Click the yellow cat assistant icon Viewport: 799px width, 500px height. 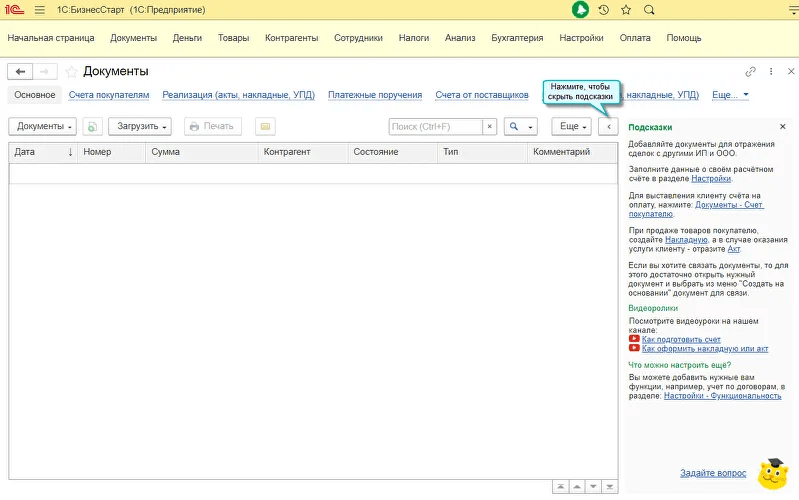(771, 474)
